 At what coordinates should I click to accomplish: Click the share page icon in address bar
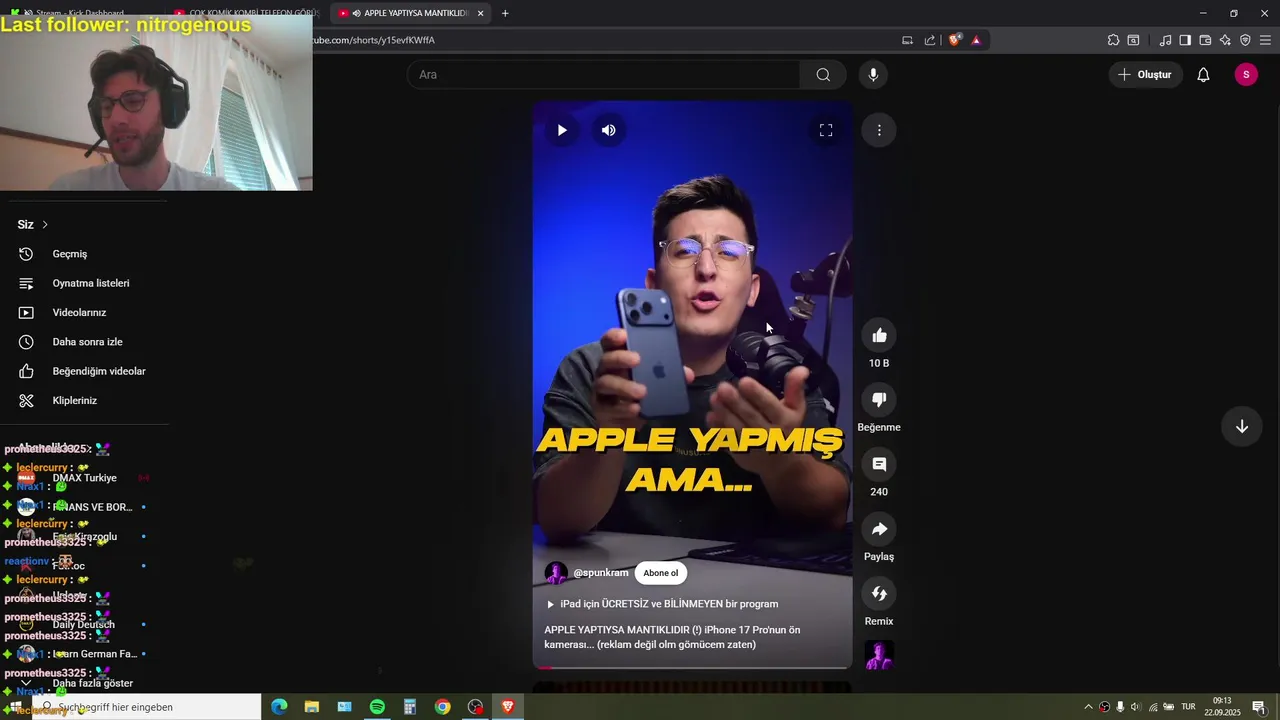[x=930, y=40]
